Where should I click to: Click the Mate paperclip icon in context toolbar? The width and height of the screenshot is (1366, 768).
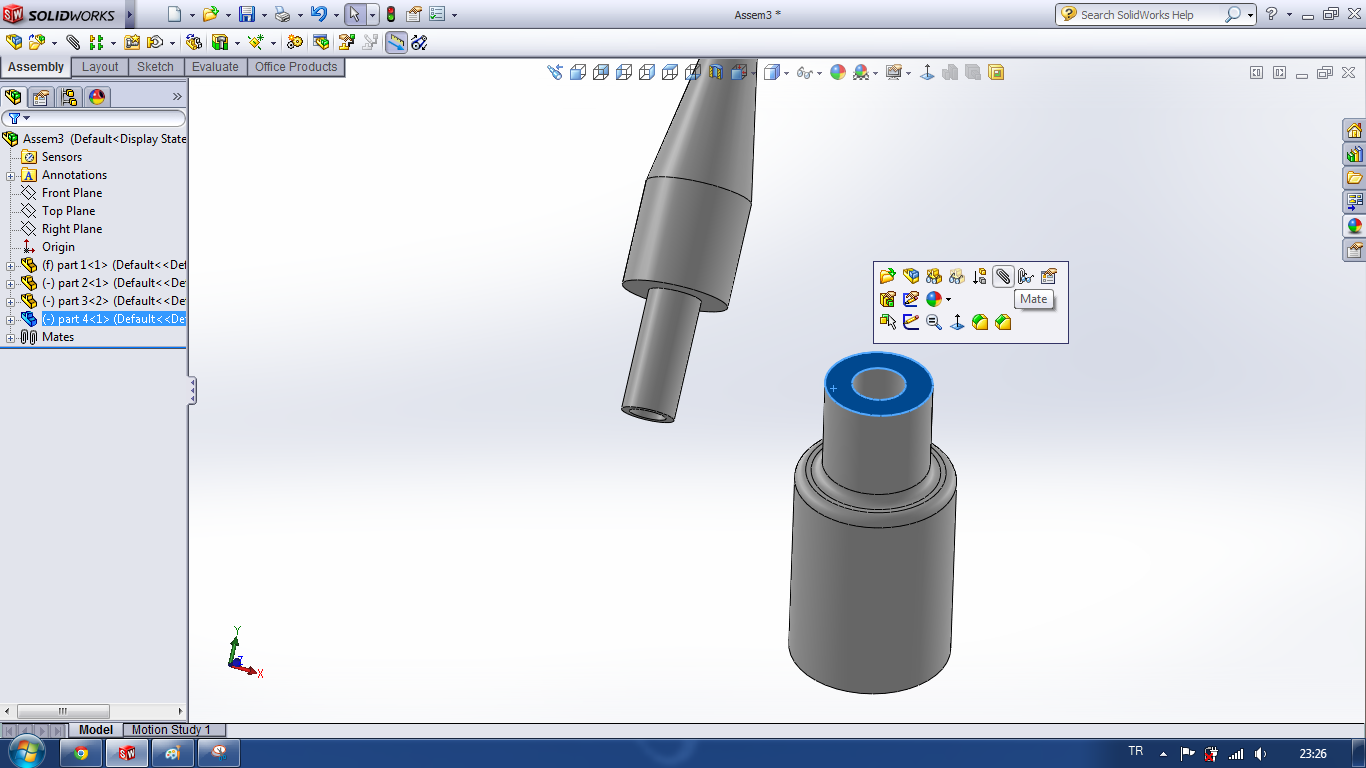[x=1002, y=277]
